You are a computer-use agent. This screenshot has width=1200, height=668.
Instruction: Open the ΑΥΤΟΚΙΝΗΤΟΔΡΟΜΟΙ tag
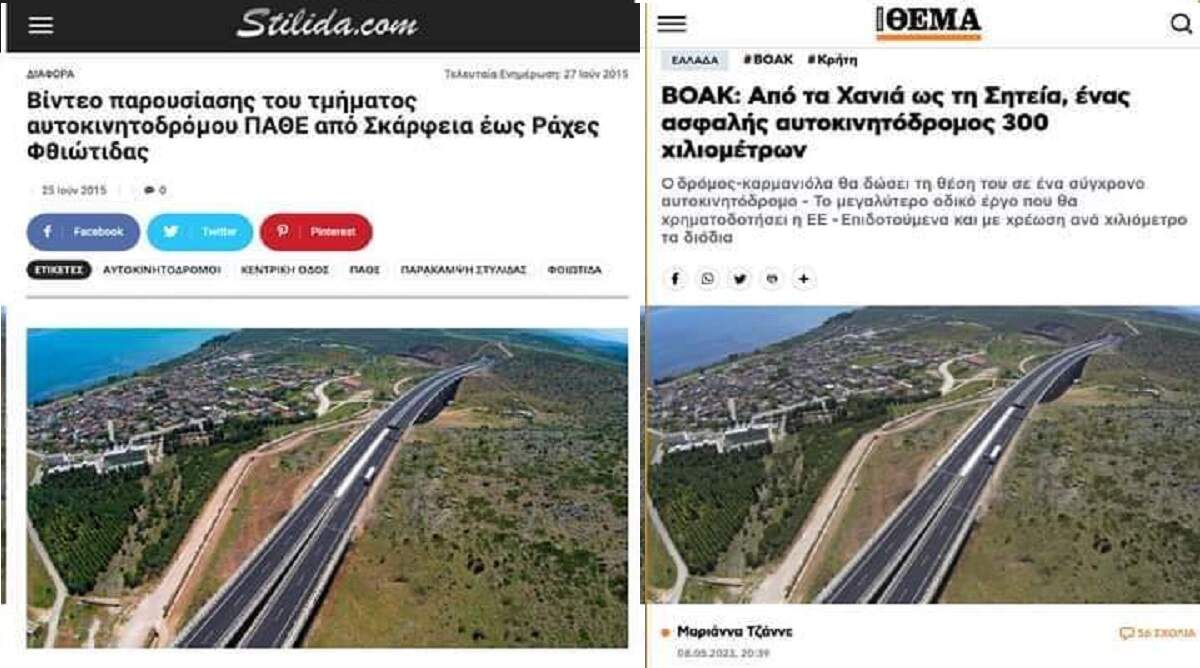pos(162,270)
